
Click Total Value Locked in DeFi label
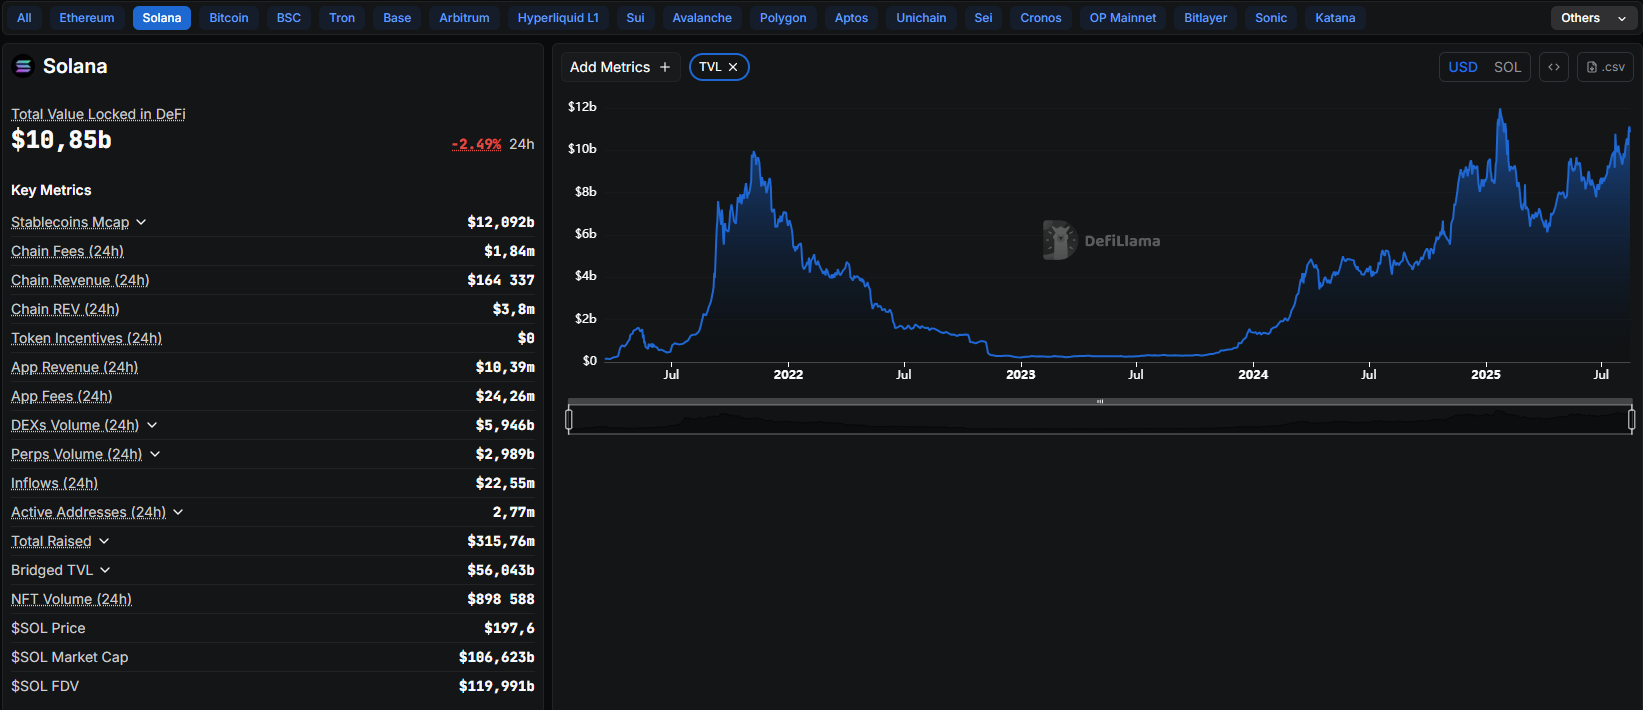tap(98, 114)
